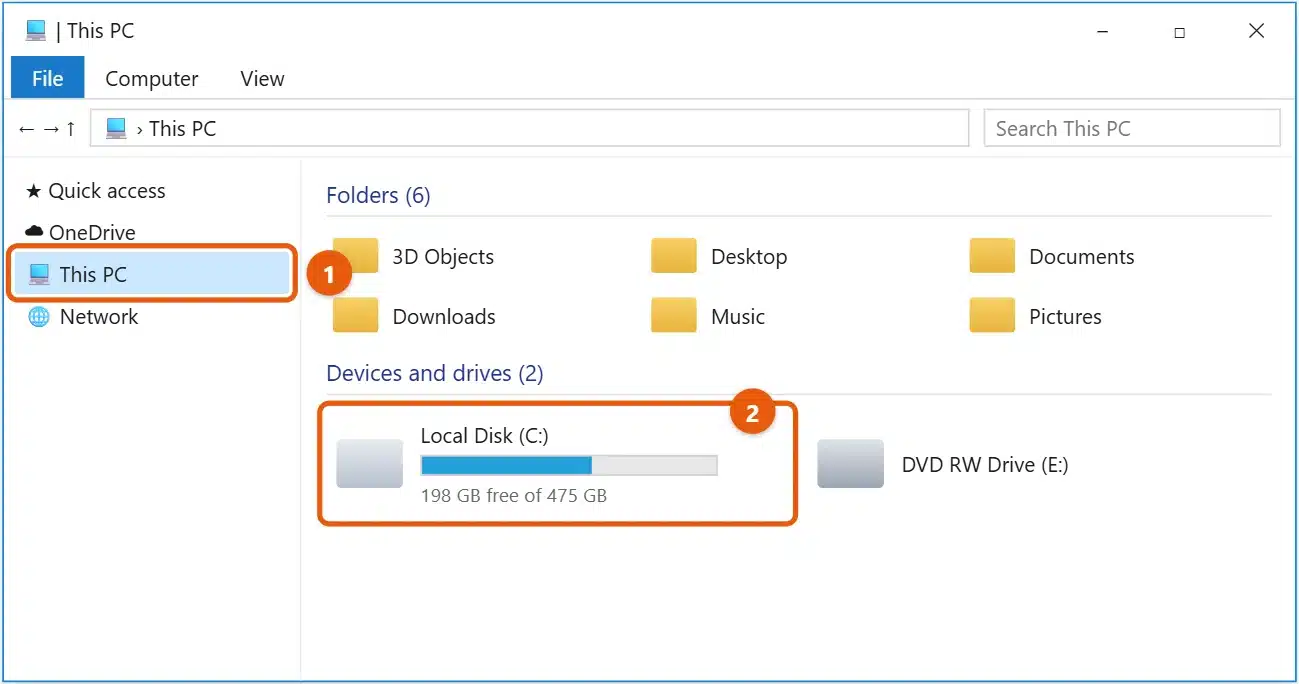Click the 3D Objects label
The height and width of the screenshot is (684, 1299).
(443, 257)
